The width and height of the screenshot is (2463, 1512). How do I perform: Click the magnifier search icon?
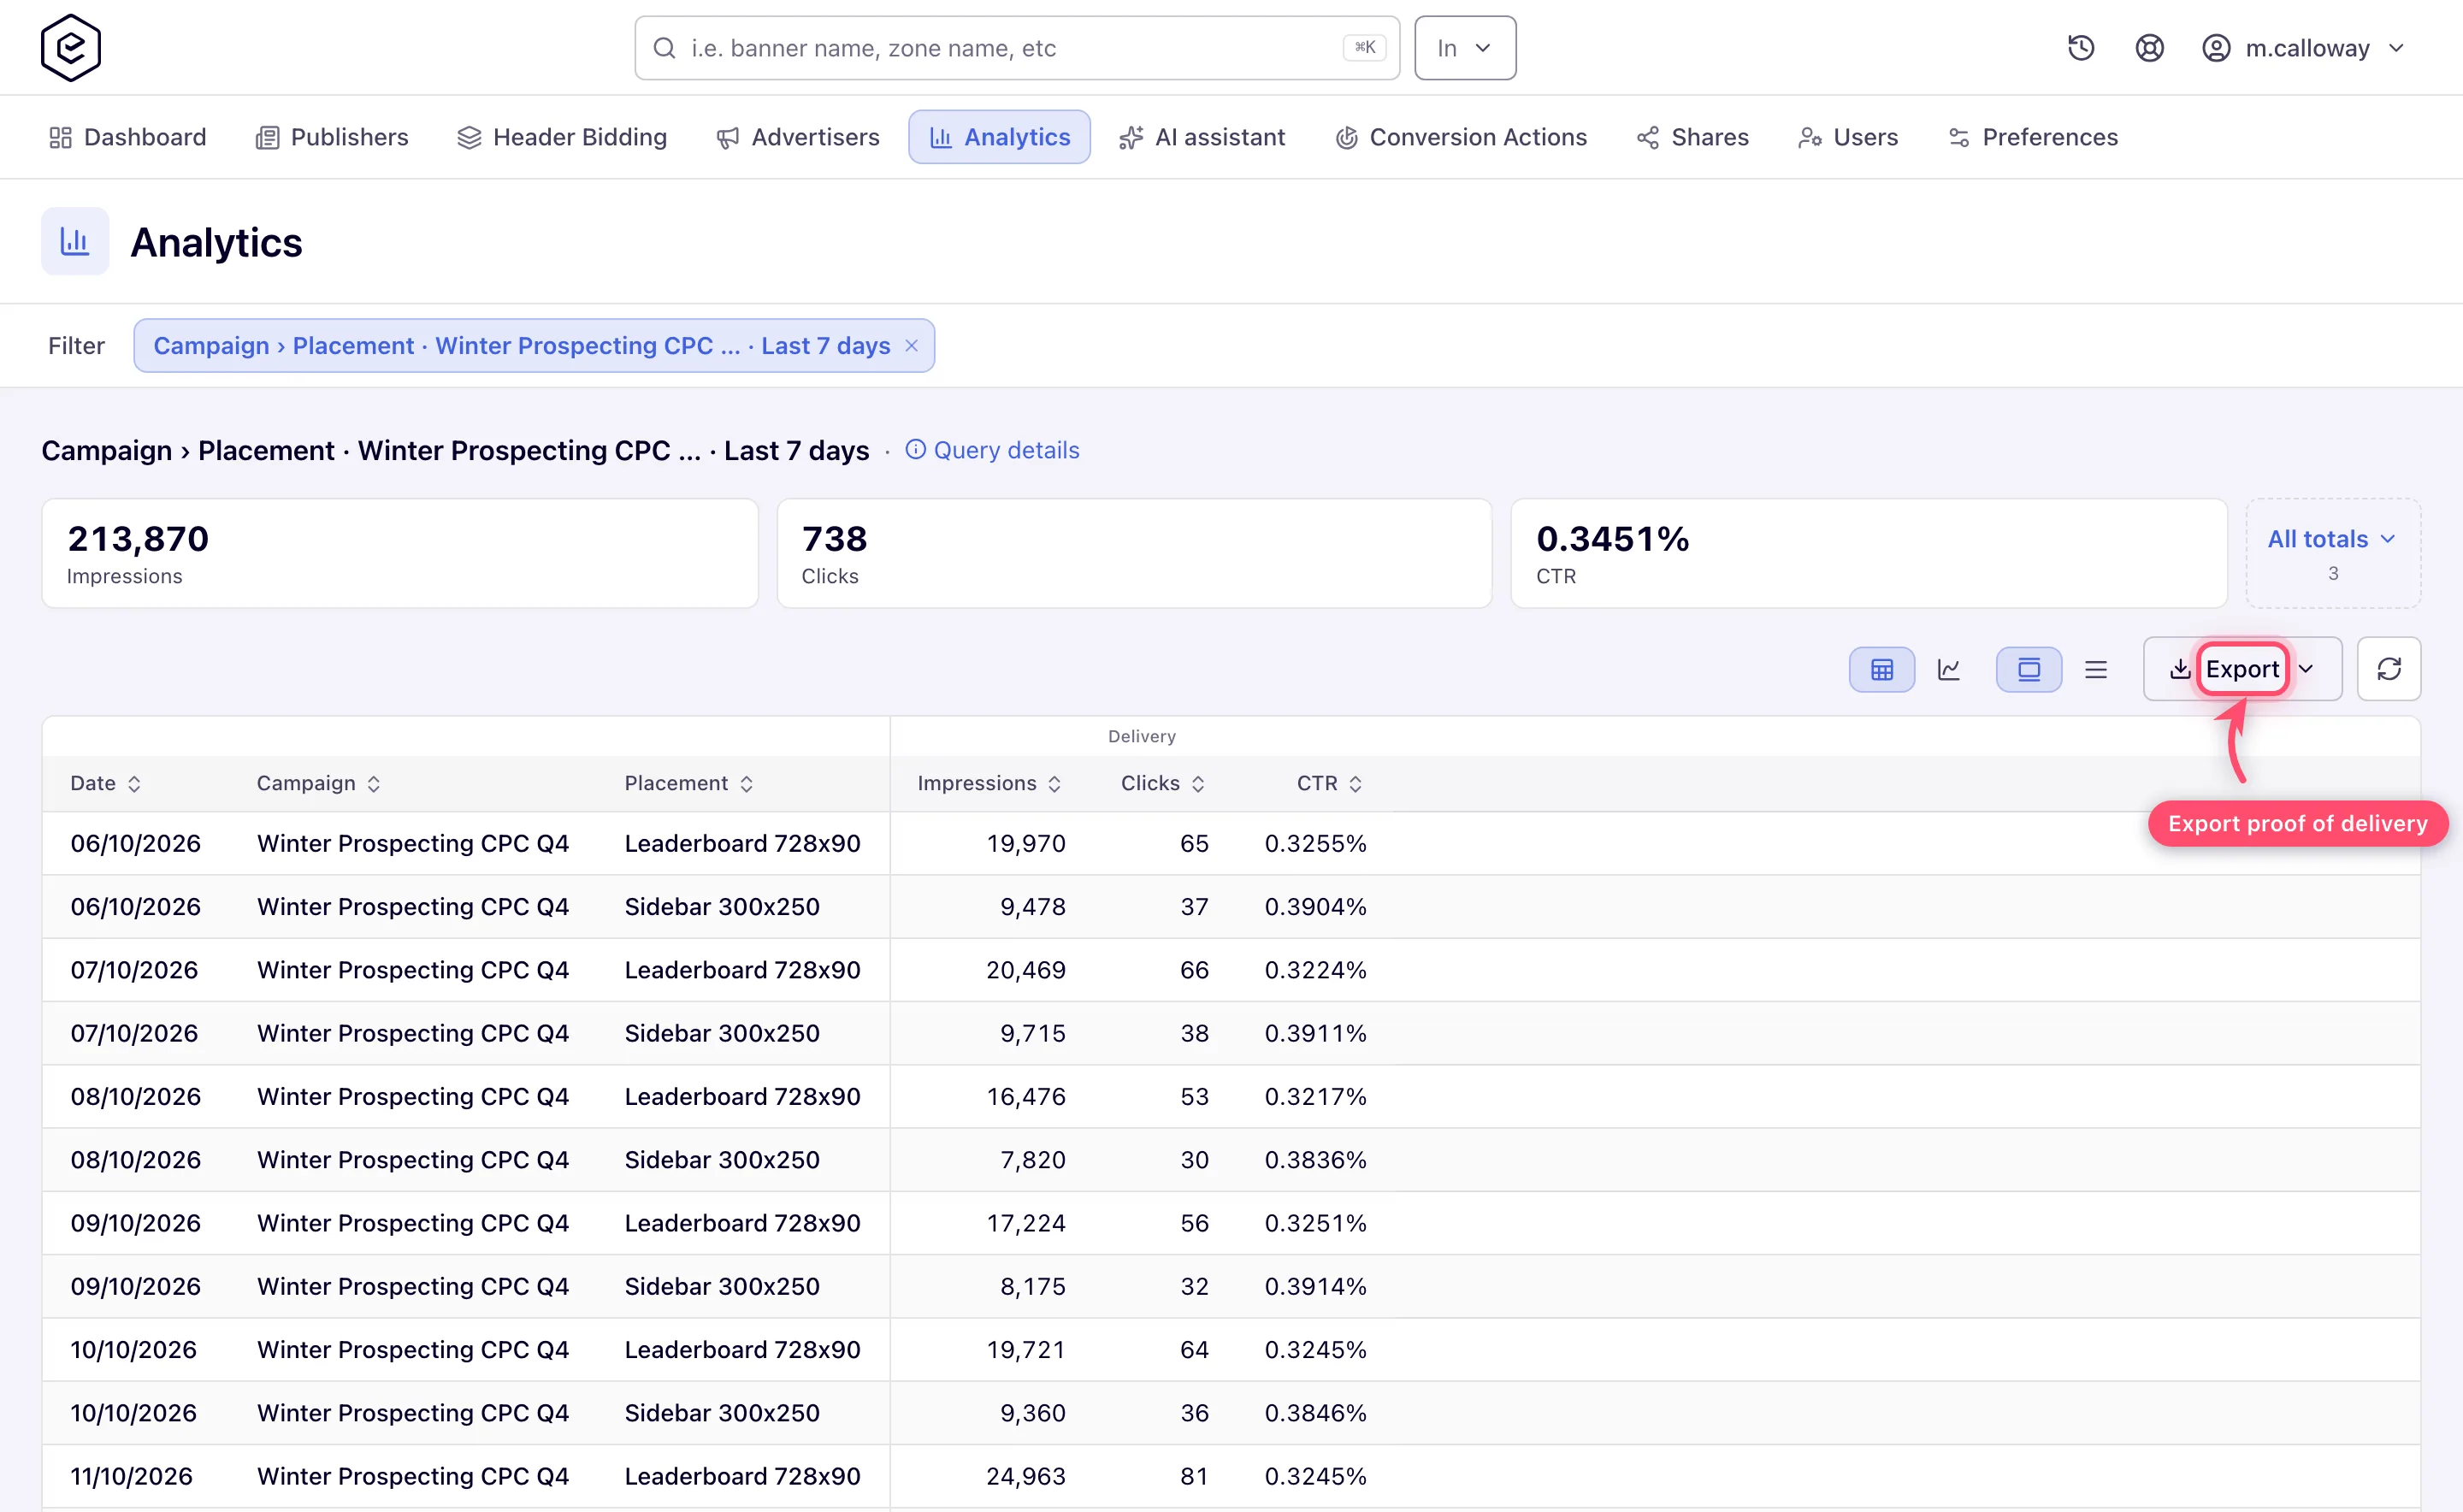point(664,48)
